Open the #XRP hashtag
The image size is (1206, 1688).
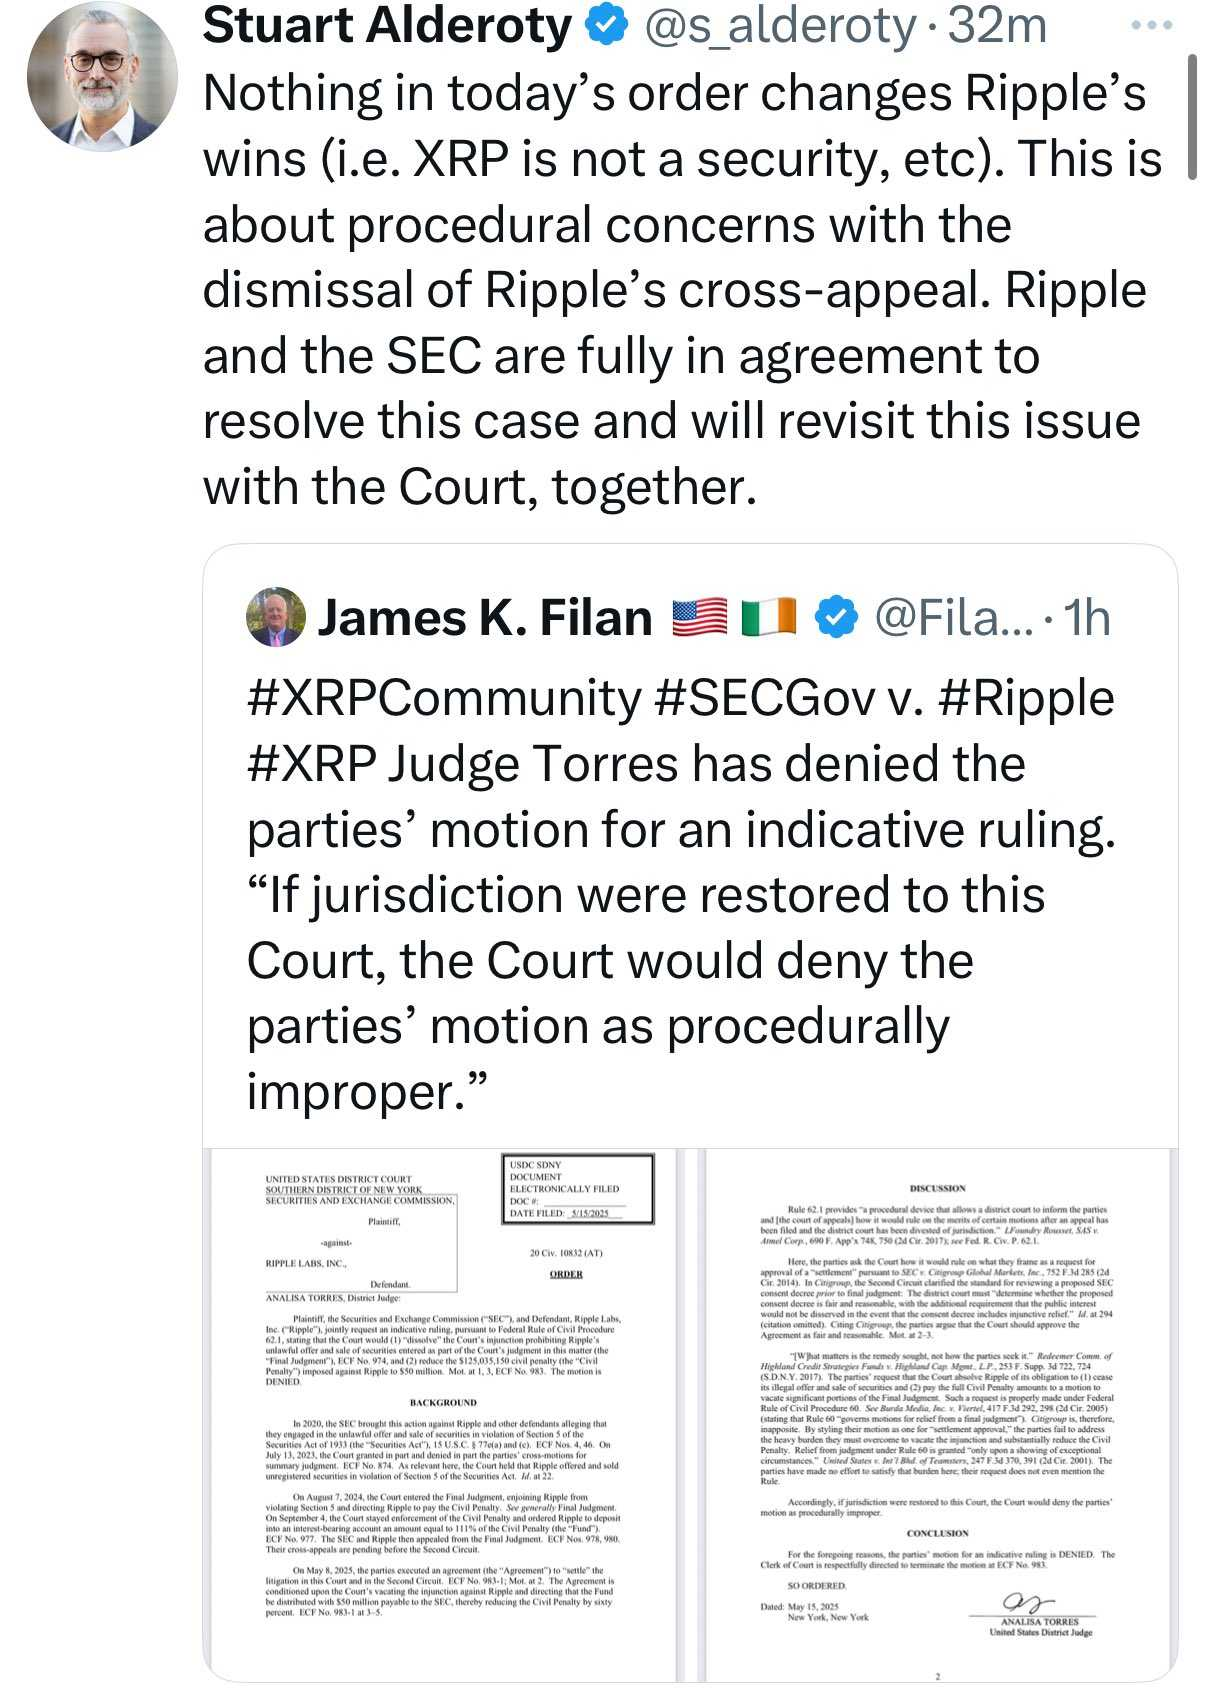click(311, 764)
